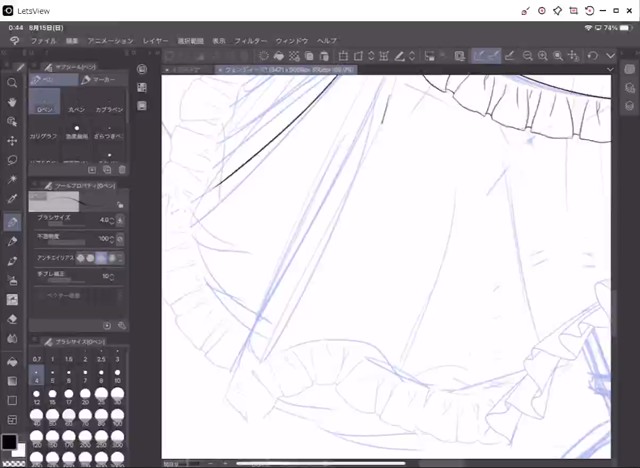Click the Clip Studio logo icon
Image resolution: width=640 pixels, height=468 pixels.
(15, 40)
